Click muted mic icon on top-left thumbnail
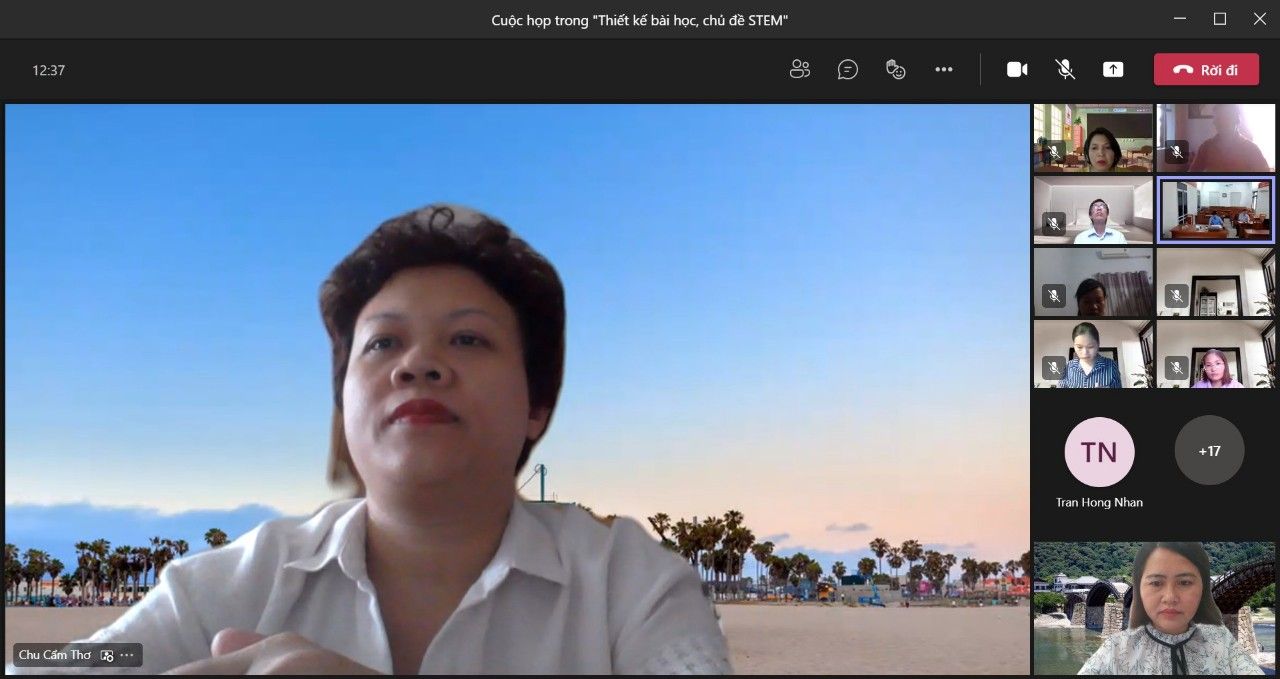This screenshot has height=679, width=1280. point(1053,152)
